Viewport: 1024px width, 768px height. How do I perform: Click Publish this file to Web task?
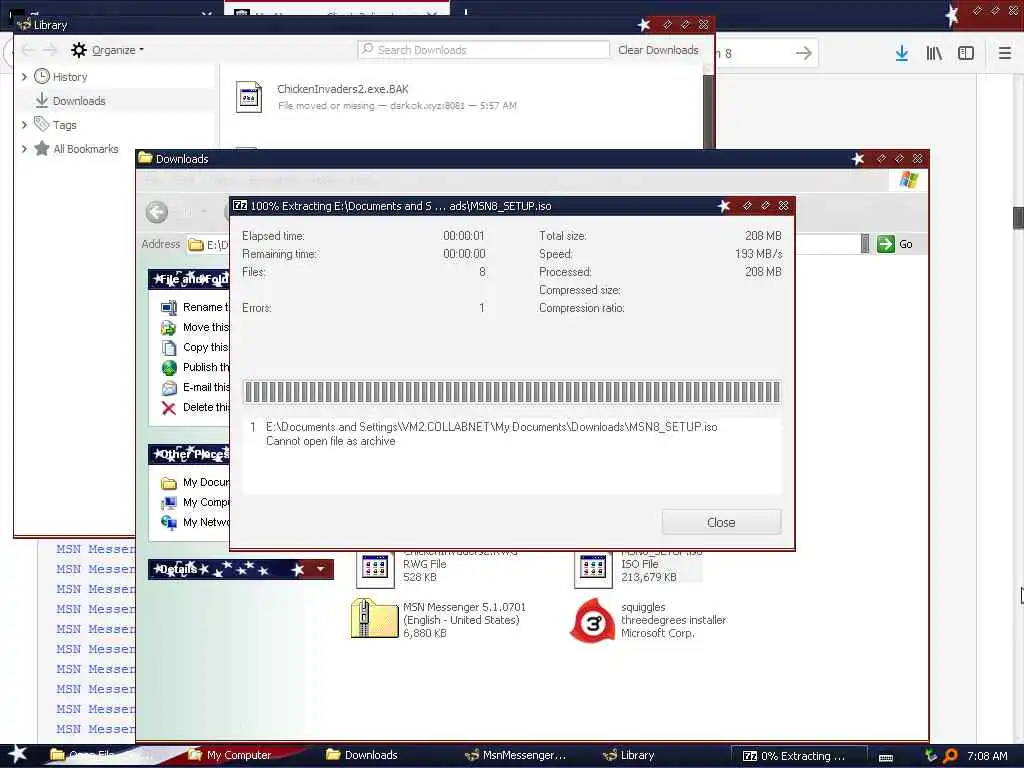coord(205,367)
